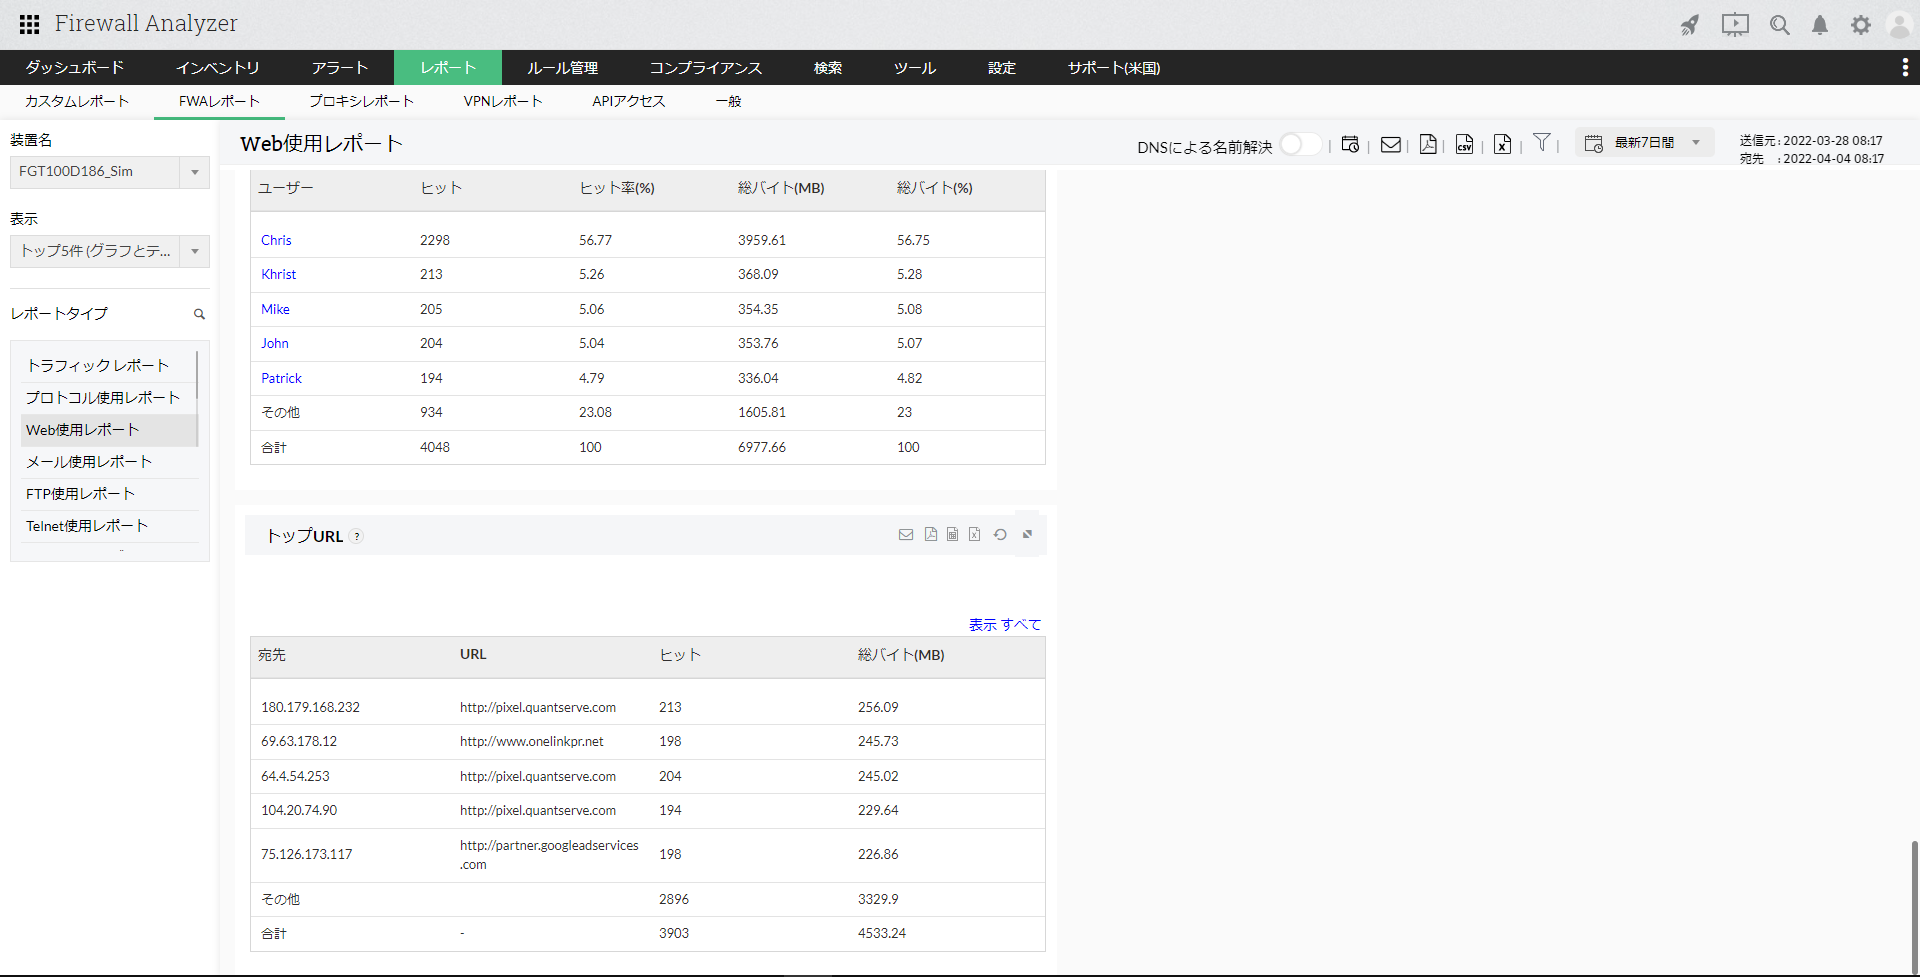
Task: Open the notifications bell icon
Action: coord(1820,25)
